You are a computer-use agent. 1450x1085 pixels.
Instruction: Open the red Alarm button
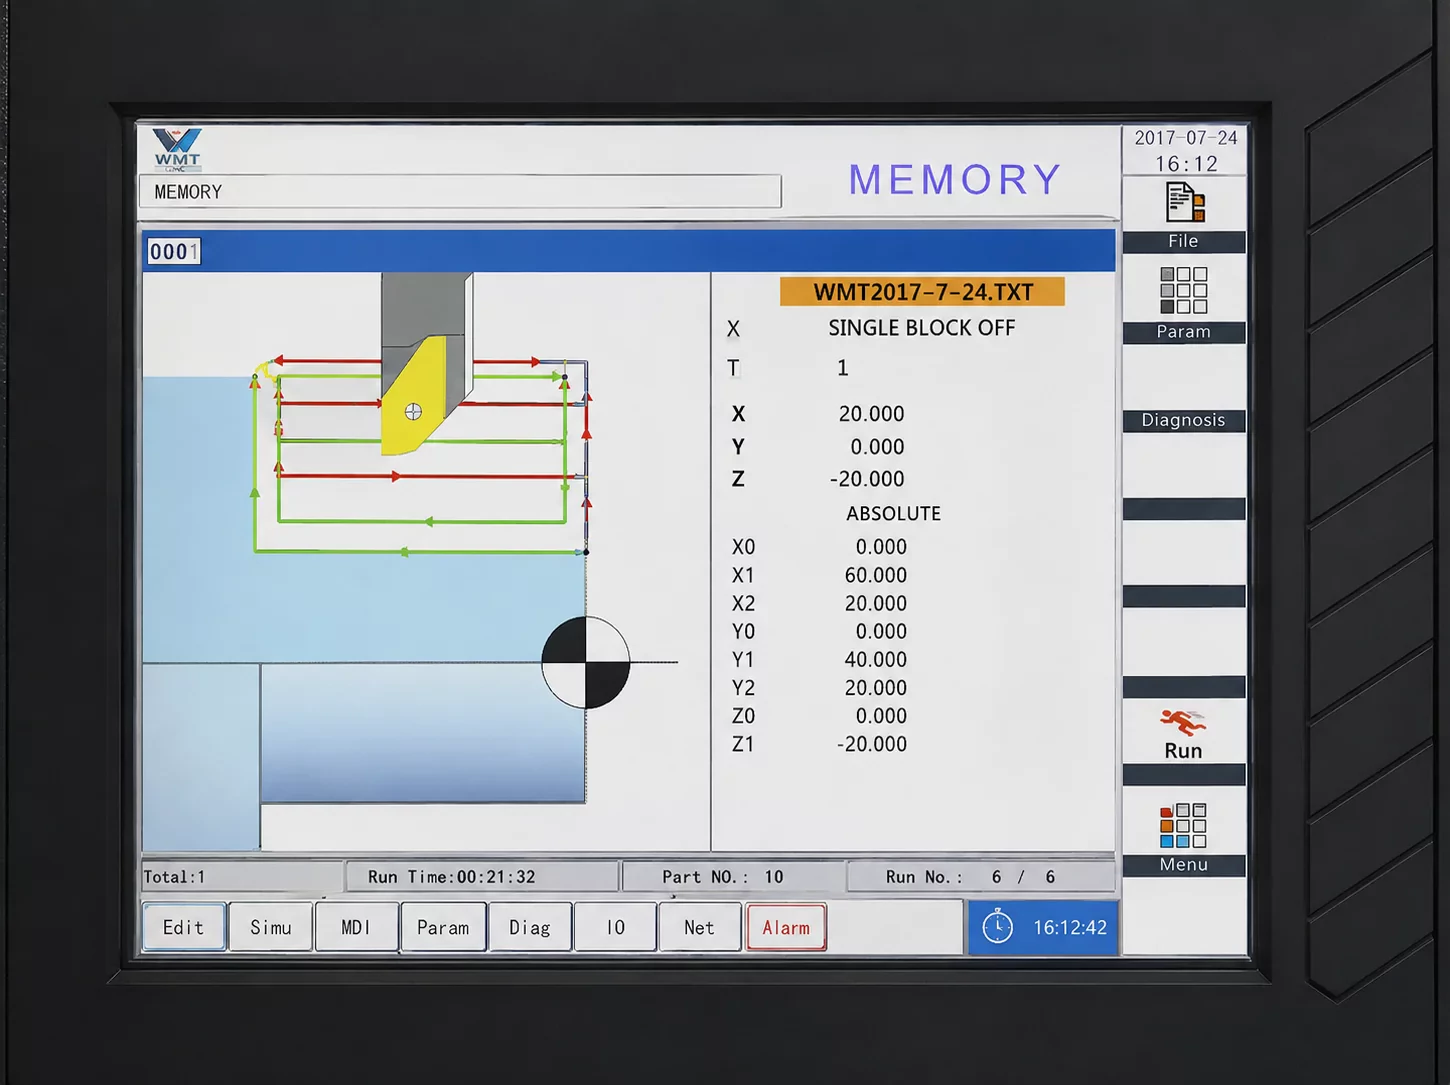point(786,927)
